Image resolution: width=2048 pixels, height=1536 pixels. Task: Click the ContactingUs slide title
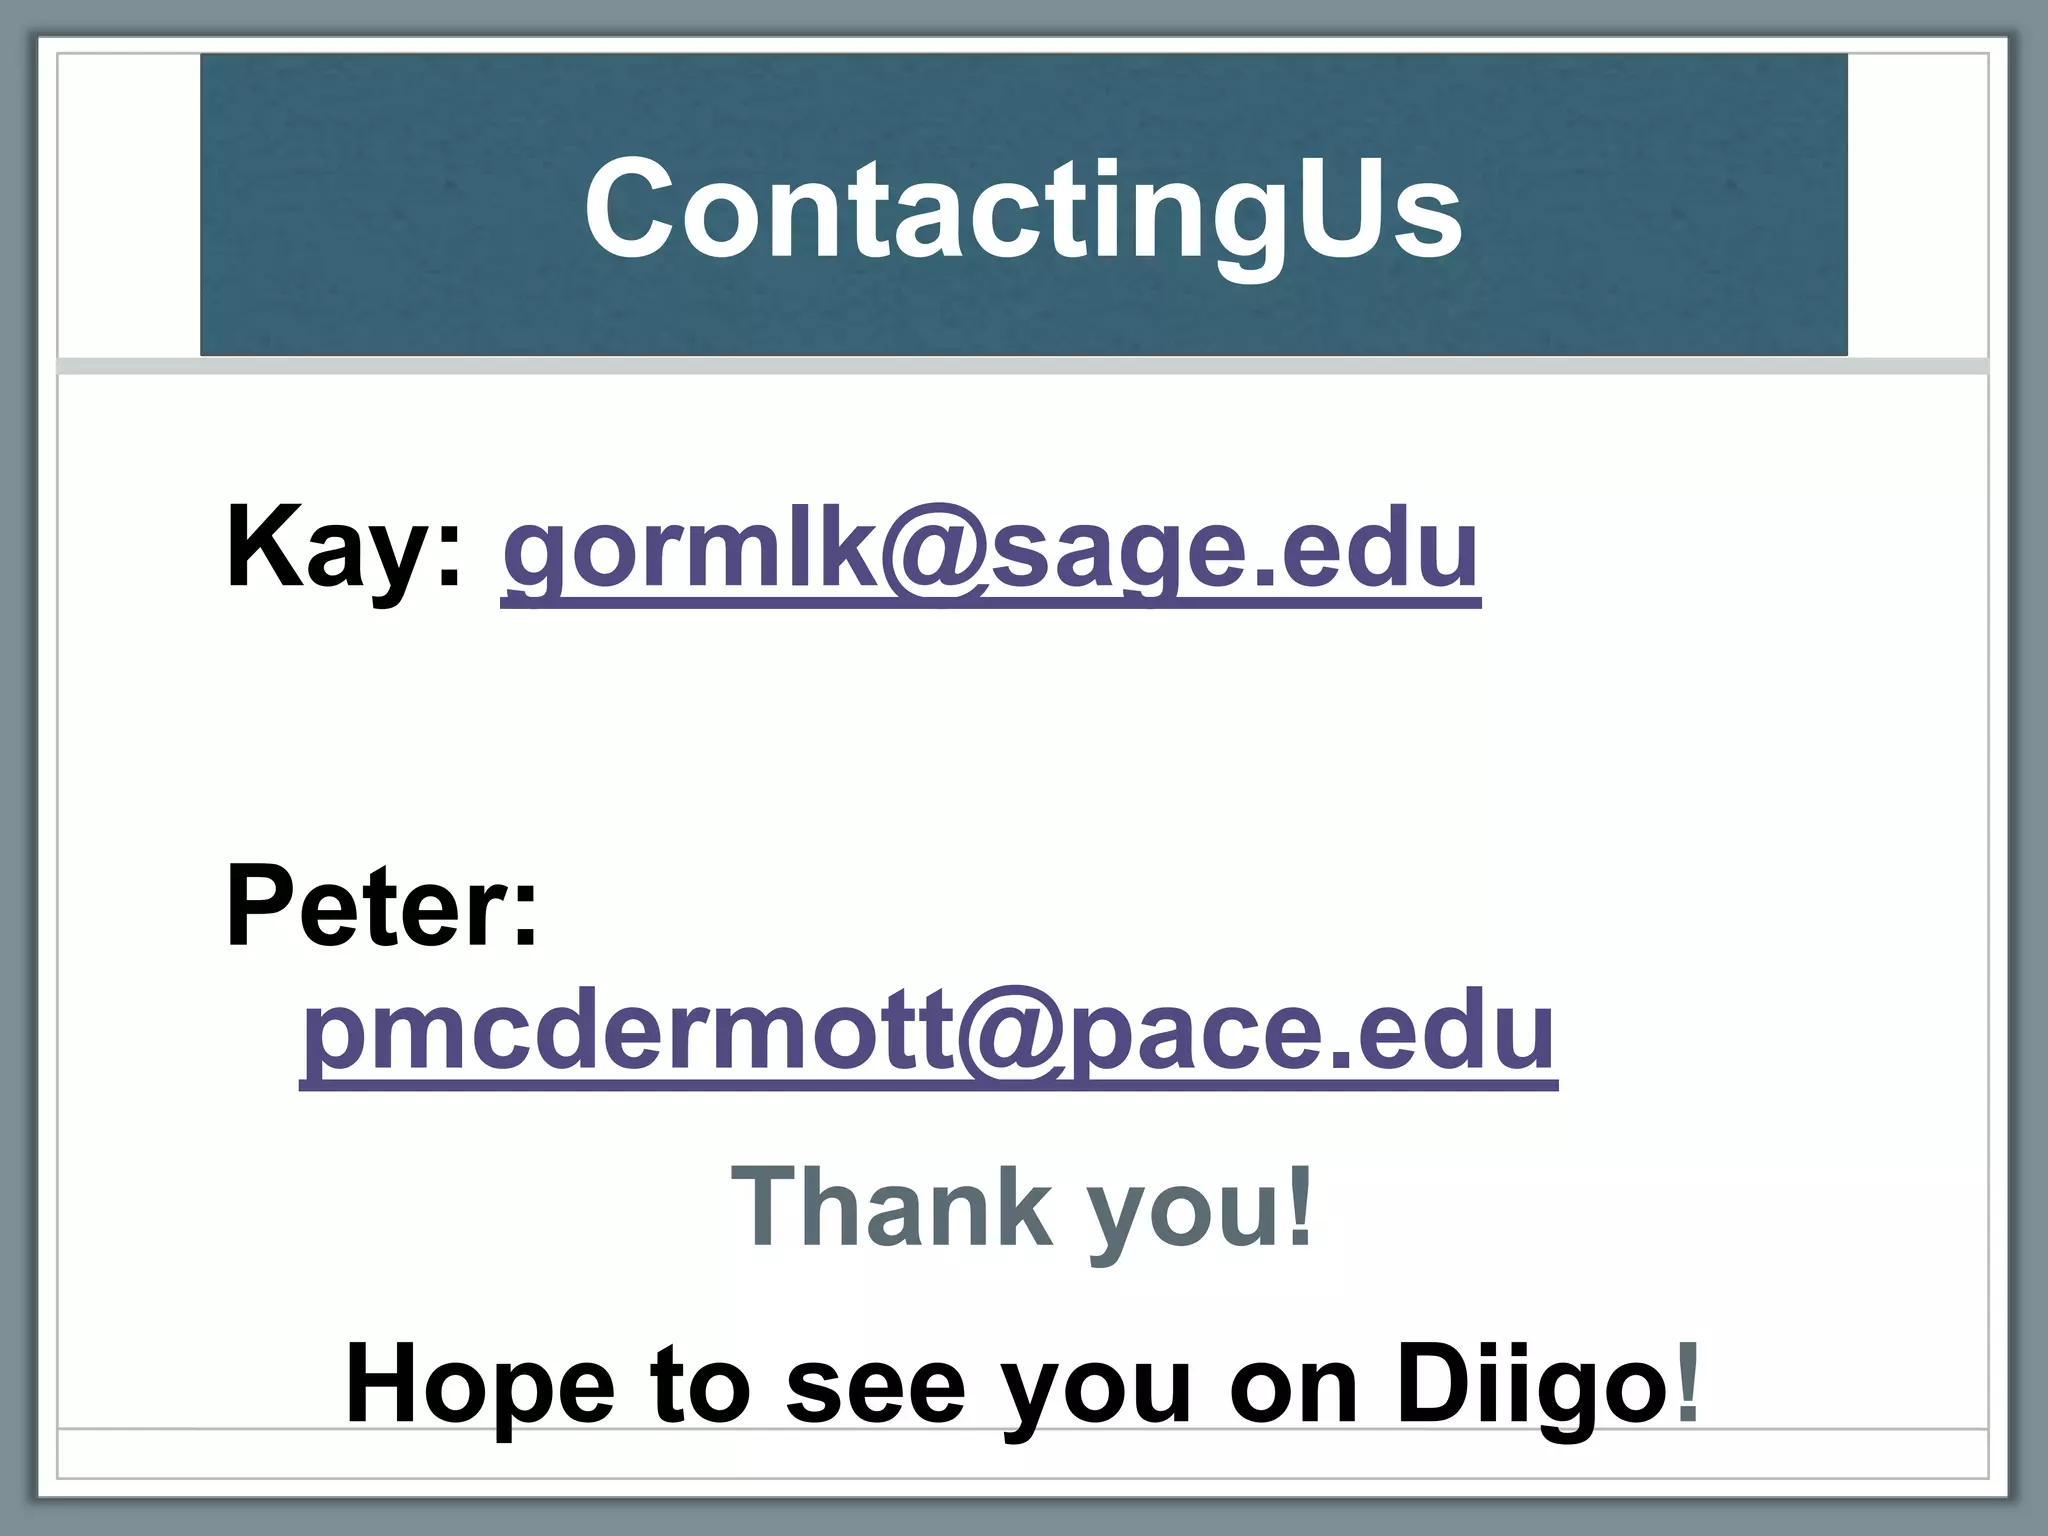pyautogui.click(x=1023, y=207)
